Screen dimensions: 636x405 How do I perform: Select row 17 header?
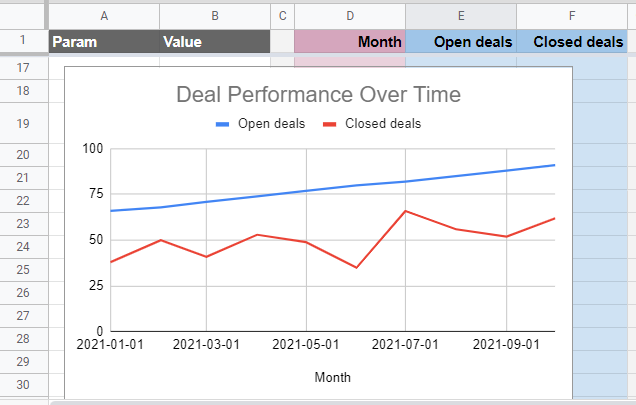pyautogui.click(x=23, y=68)
